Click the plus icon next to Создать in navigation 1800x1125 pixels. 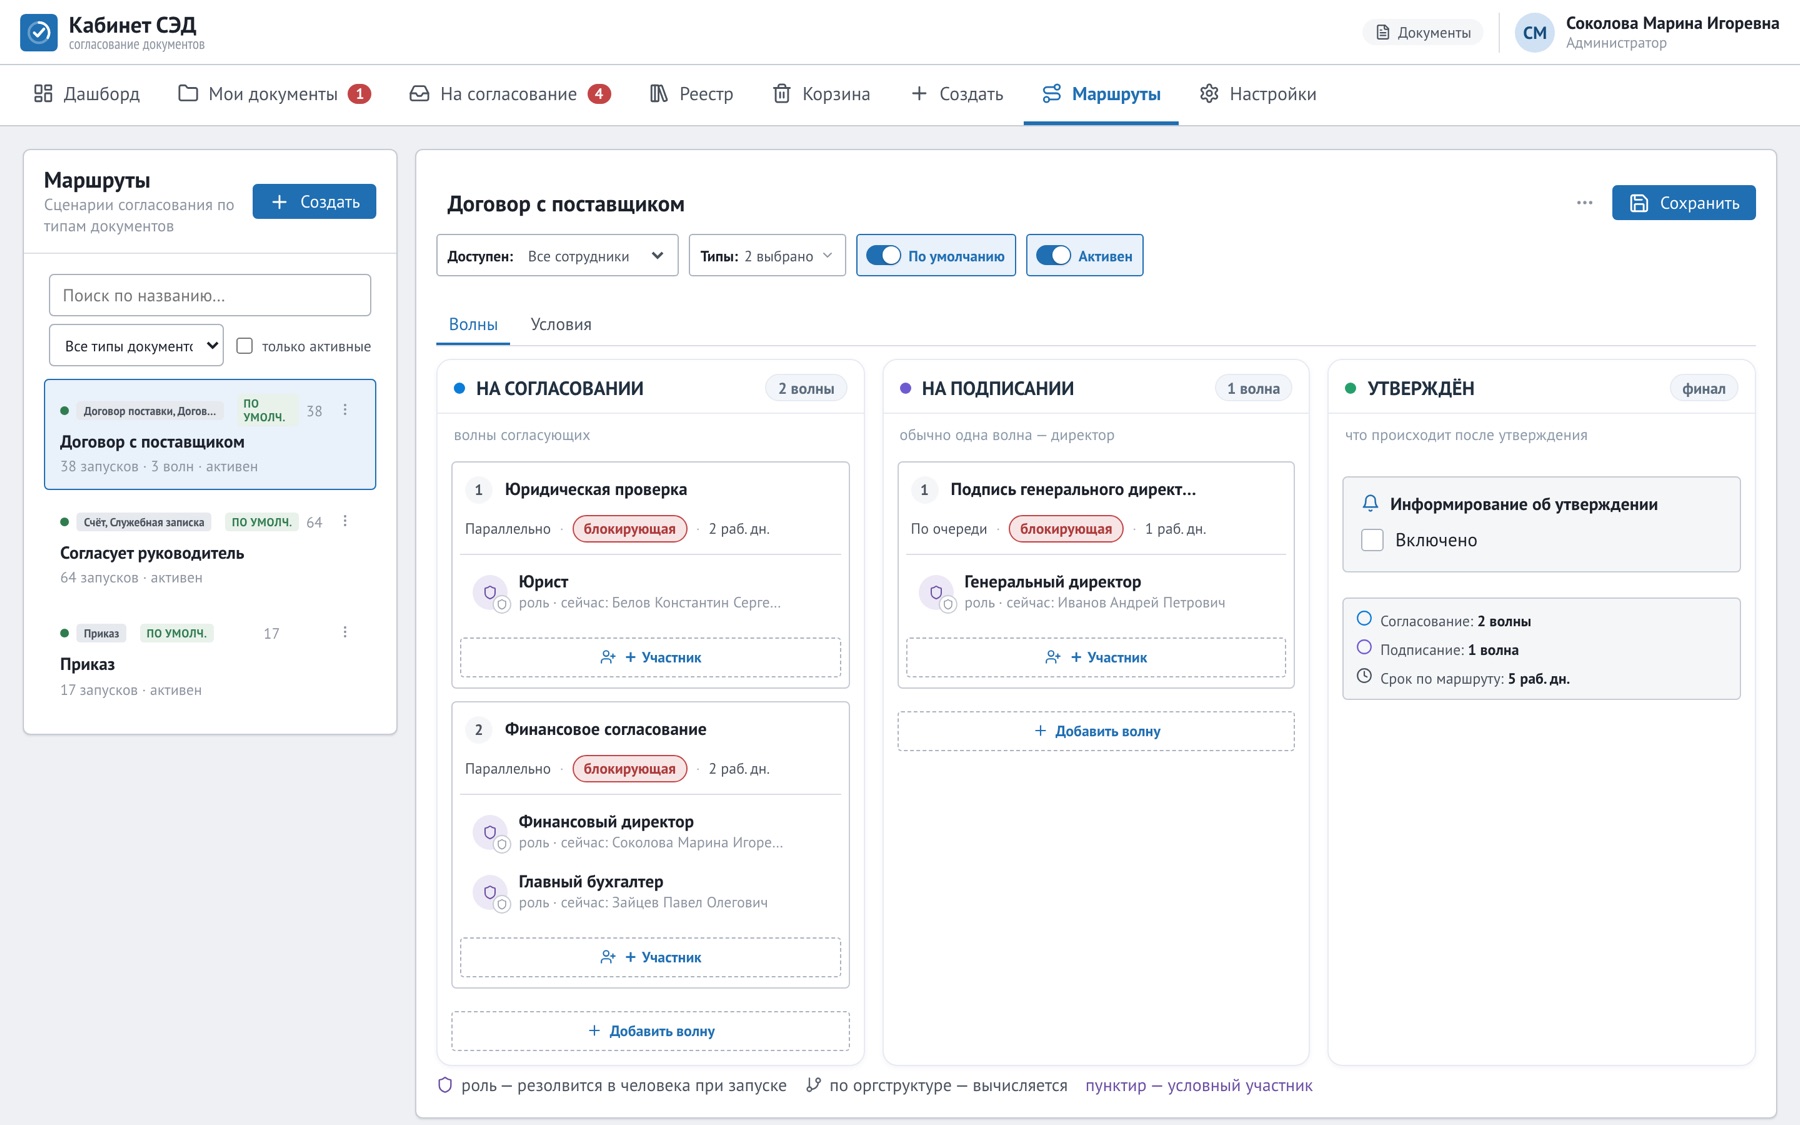pos(919,94)
